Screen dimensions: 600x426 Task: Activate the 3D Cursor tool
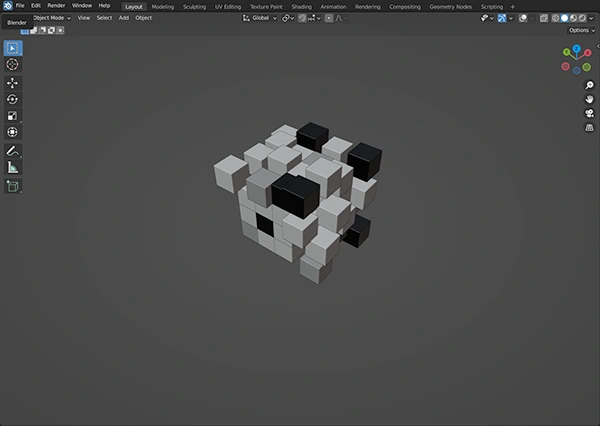point(13,64)
